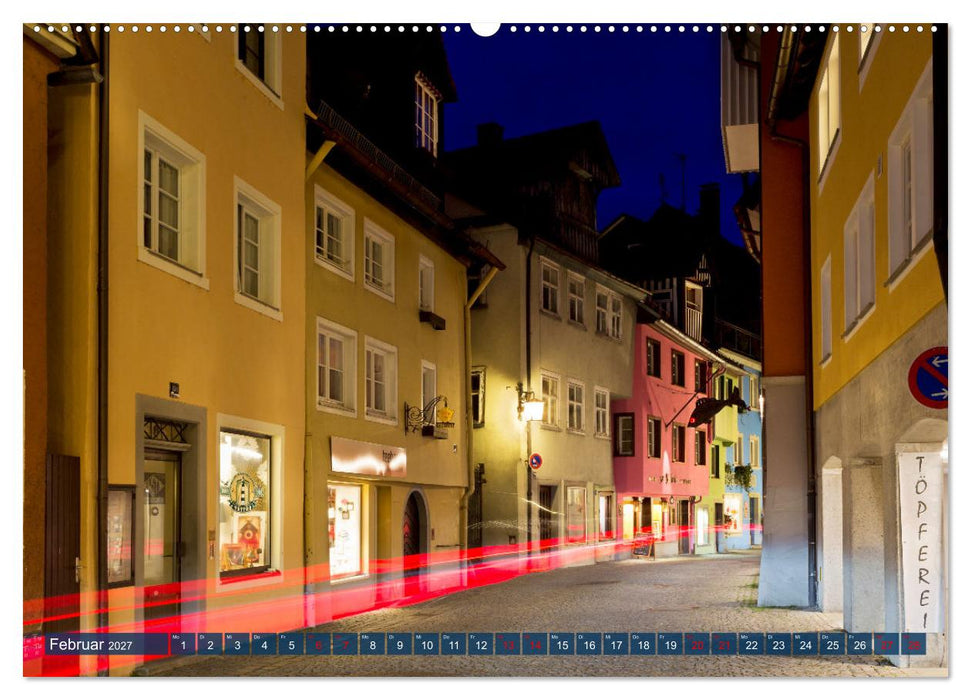This screenshot has height=700, width=971.
Task: Choose red weekend day 21
Action: pyautogui.click(x=724, y=644)
